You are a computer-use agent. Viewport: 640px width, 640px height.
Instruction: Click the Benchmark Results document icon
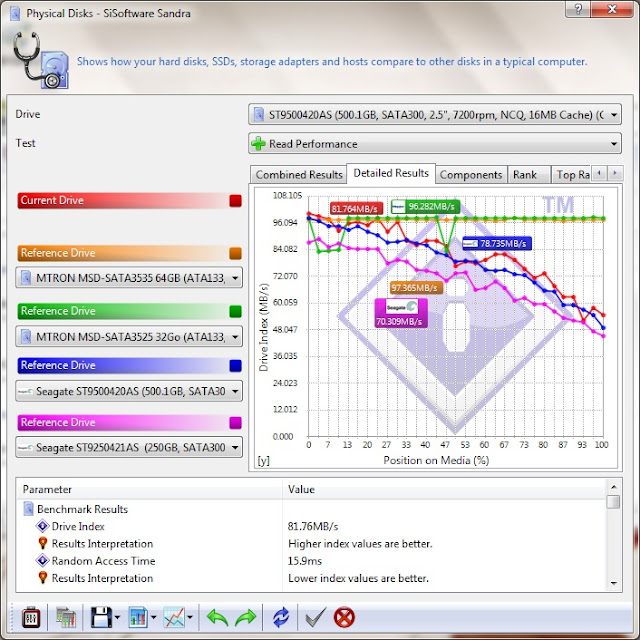click(x=28, y=509)
